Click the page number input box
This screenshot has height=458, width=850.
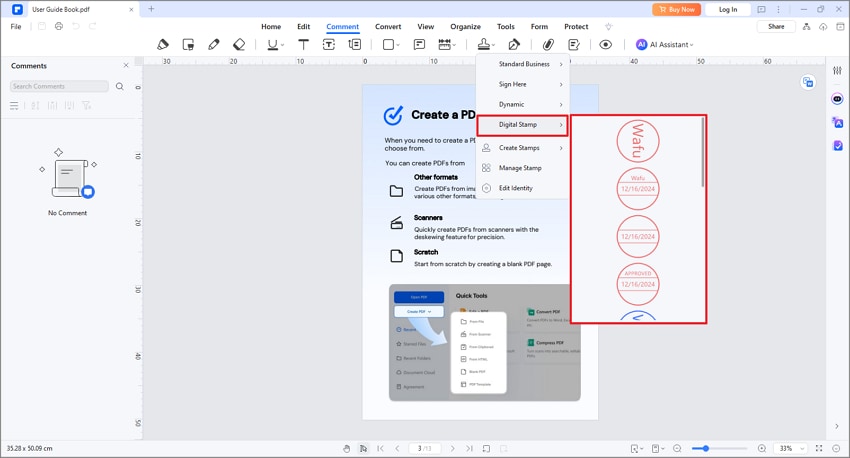(x=424, y=448)
